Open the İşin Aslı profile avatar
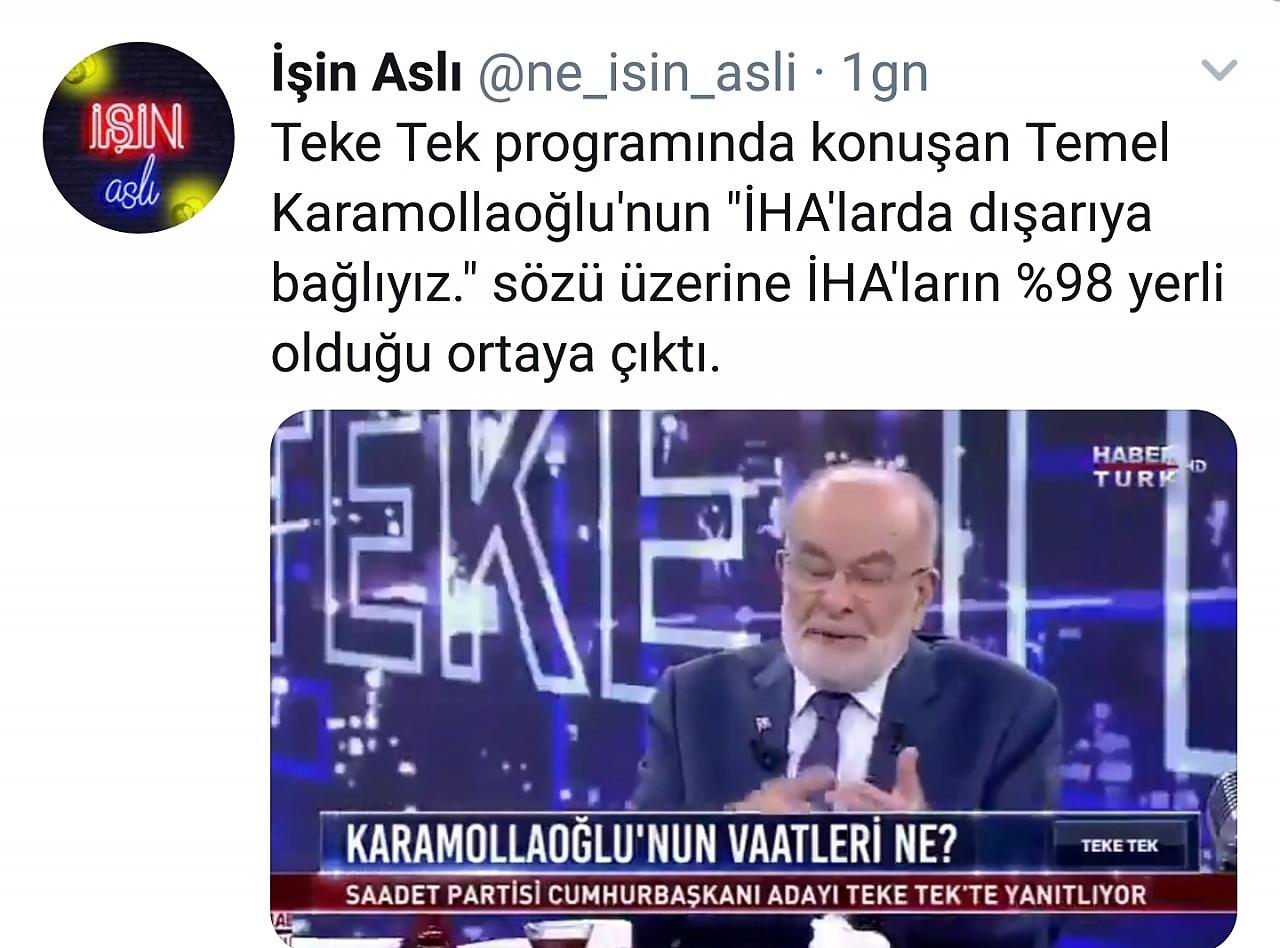 tap(139, 138)
